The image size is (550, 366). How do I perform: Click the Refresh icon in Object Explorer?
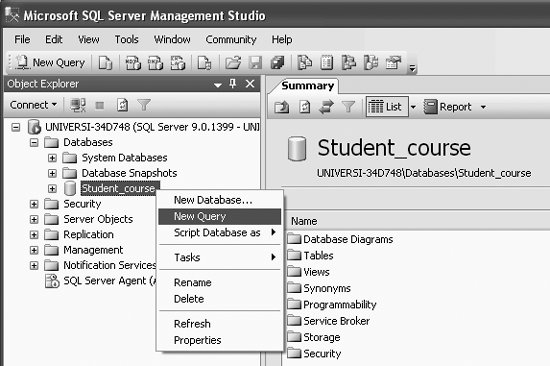tap(122, 105)
